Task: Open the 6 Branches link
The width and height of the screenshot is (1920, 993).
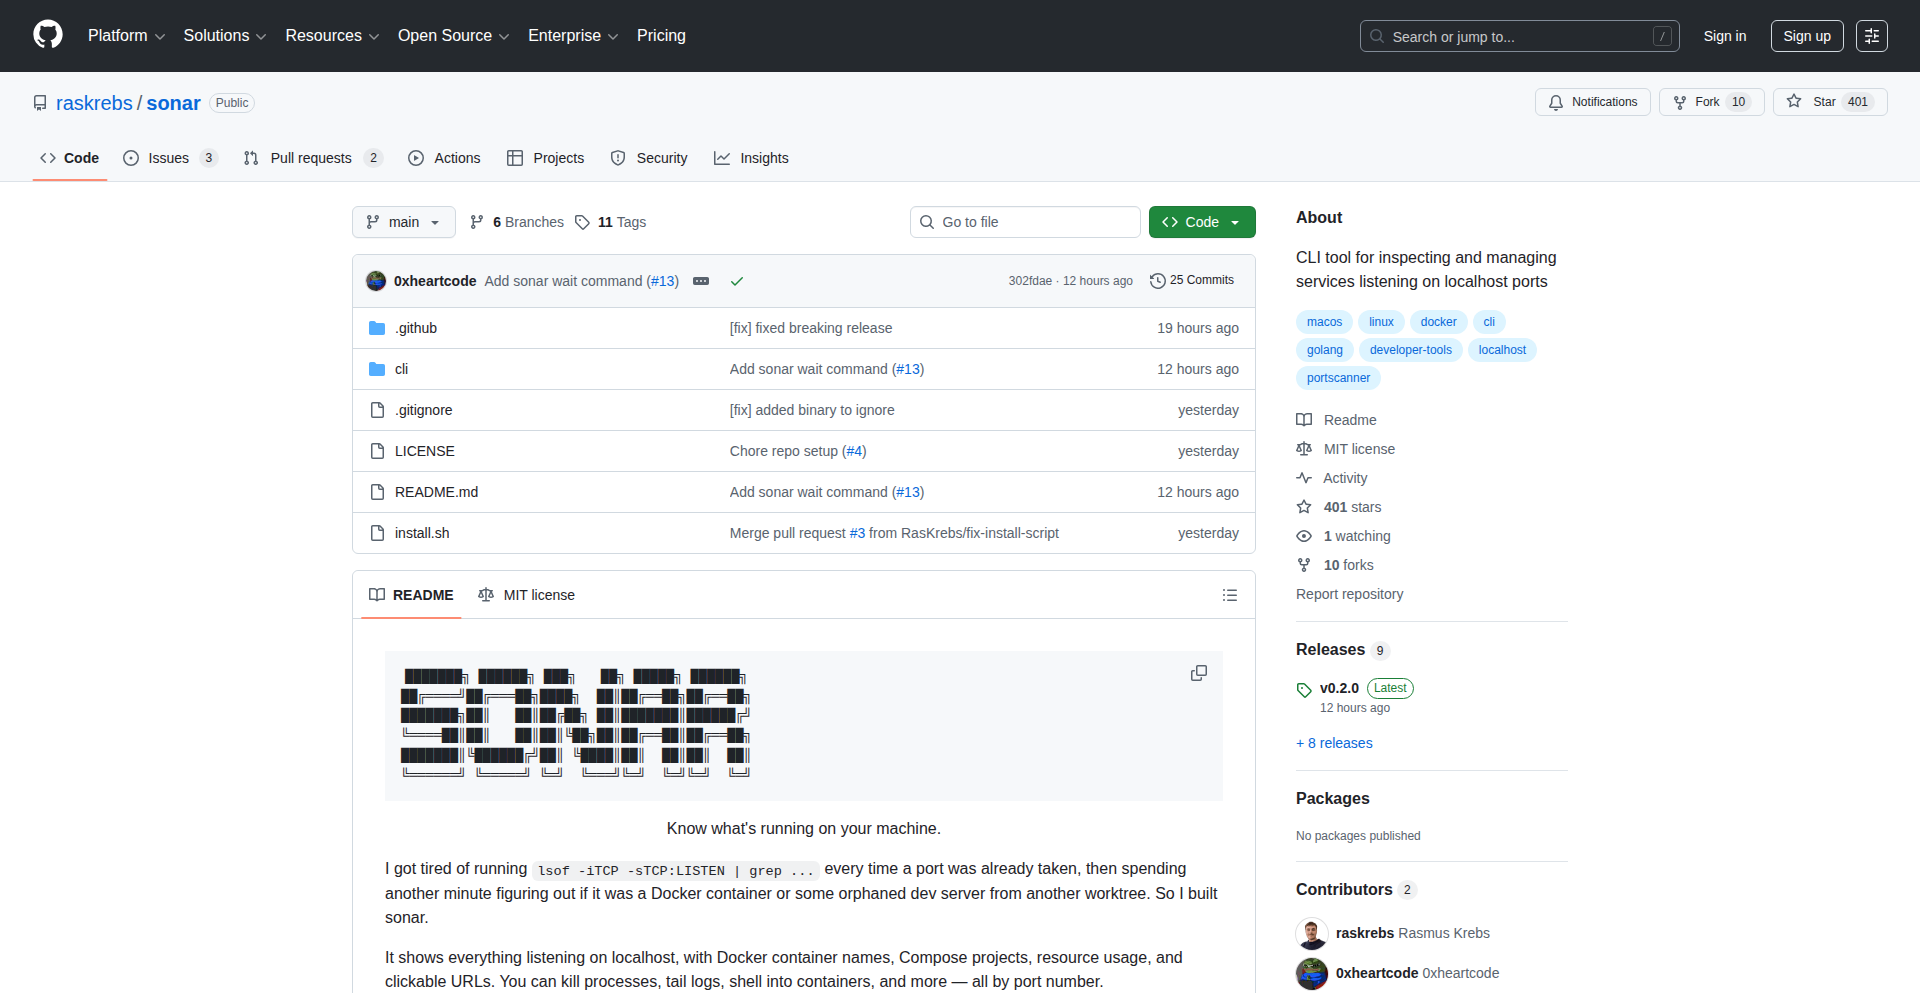Action: [517, 222]
